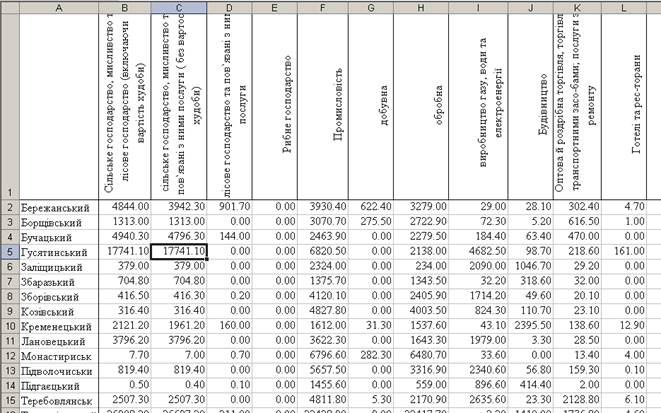Click the Зборівський cell
Viewport: 661px width, 413px height.
[x=59, y=296]
